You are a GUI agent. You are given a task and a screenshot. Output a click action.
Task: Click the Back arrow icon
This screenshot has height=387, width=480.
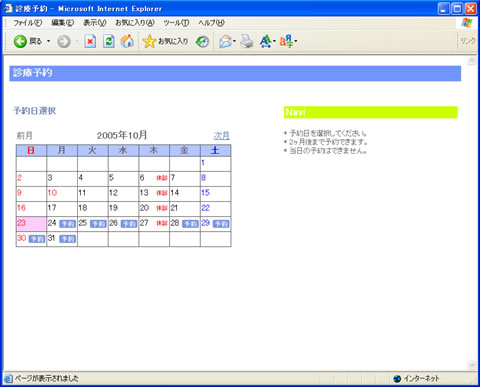pyautogui.click(x=20, y=41)
